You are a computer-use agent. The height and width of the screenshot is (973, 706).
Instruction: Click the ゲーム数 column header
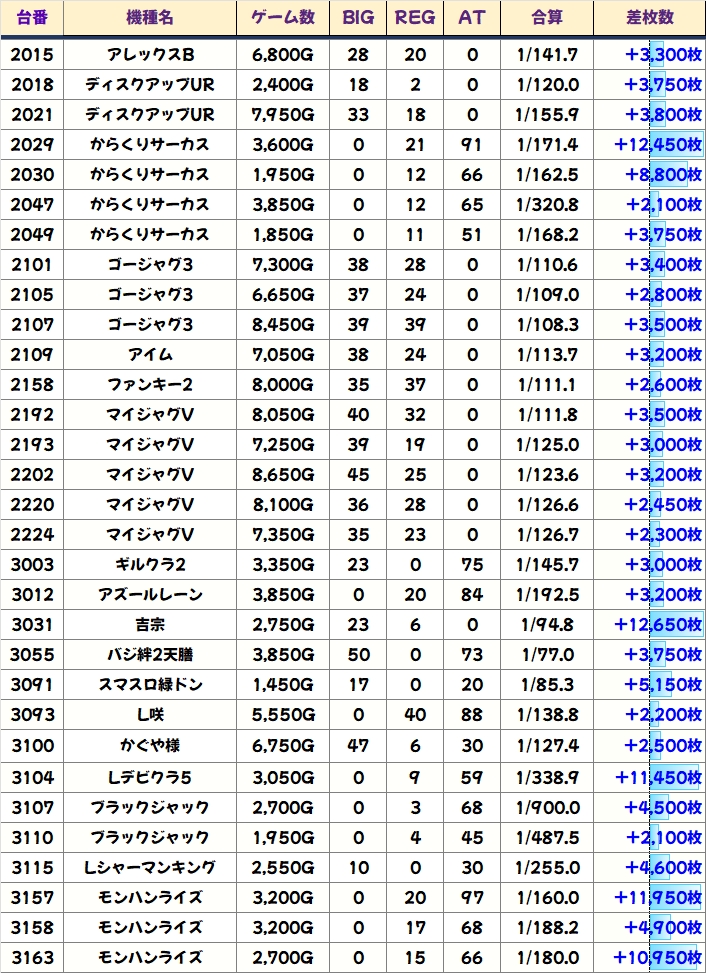click(x=283, y=17)
